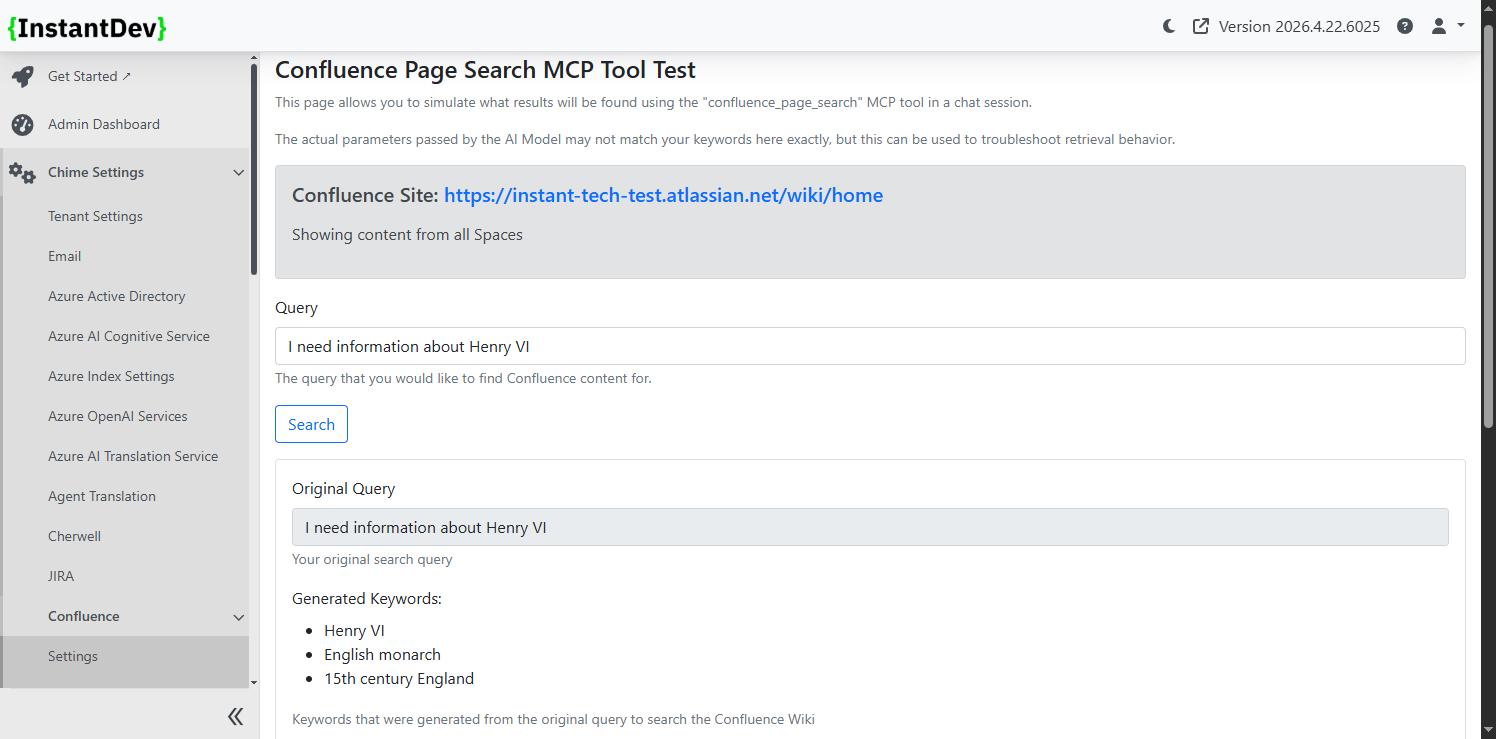Collapse the sidebar with double chevron
Screen dimensions: 1496x739
(235, 716)
